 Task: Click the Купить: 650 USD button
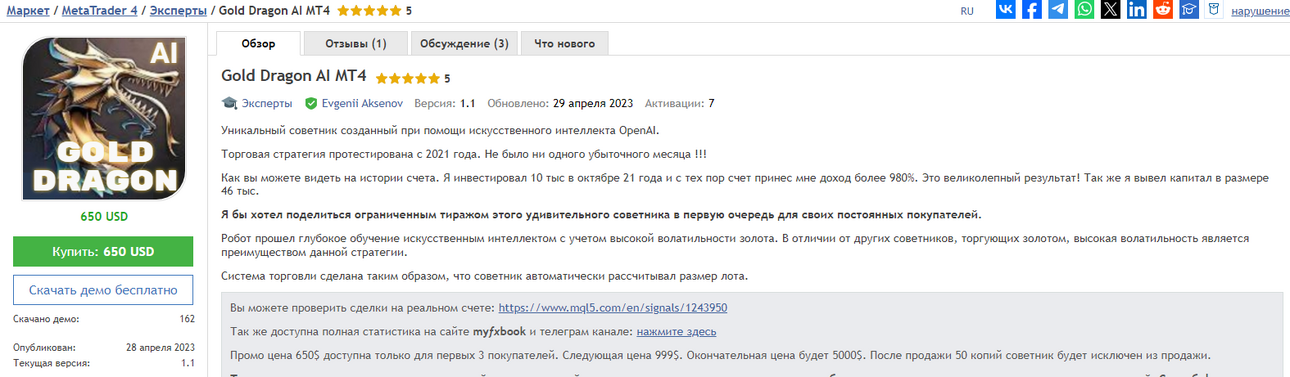(x=103, y=252)
